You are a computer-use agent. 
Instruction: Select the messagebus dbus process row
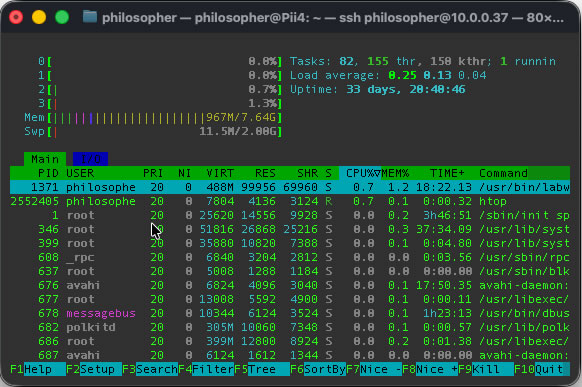pyautogui.click(x=290, y=313)
